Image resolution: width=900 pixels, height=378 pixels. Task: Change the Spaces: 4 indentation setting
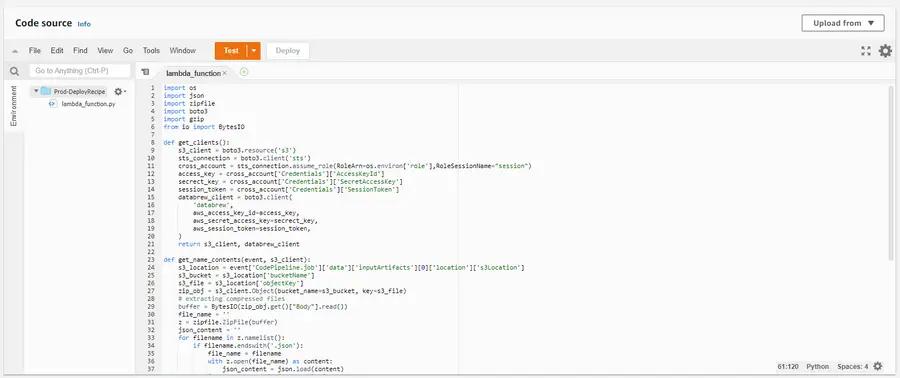852,367
